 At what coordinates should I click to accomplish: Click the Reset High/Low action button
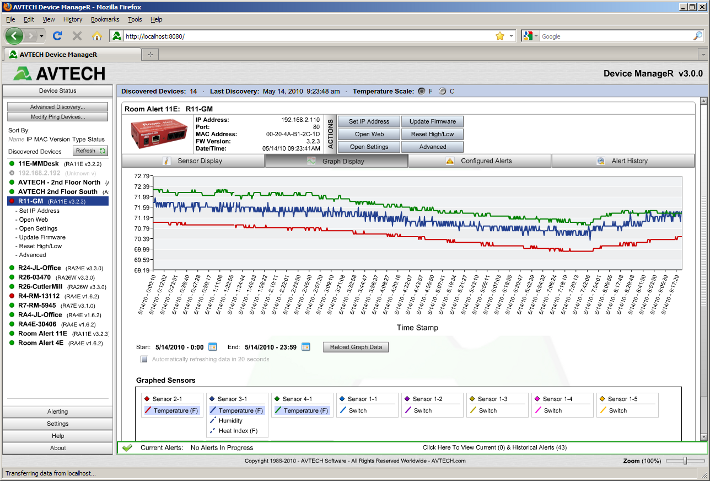pyautogui.click(x=432, y=134)
